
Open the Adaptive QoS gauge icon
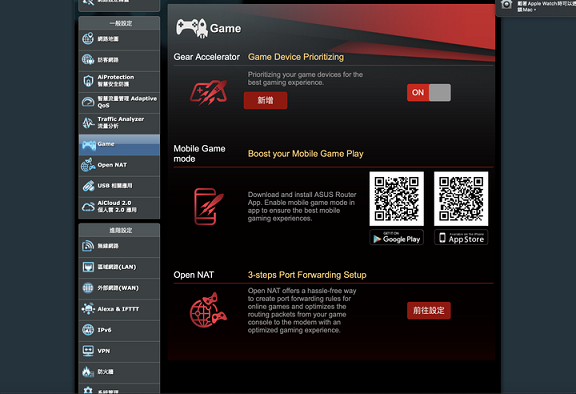point(88,102)
